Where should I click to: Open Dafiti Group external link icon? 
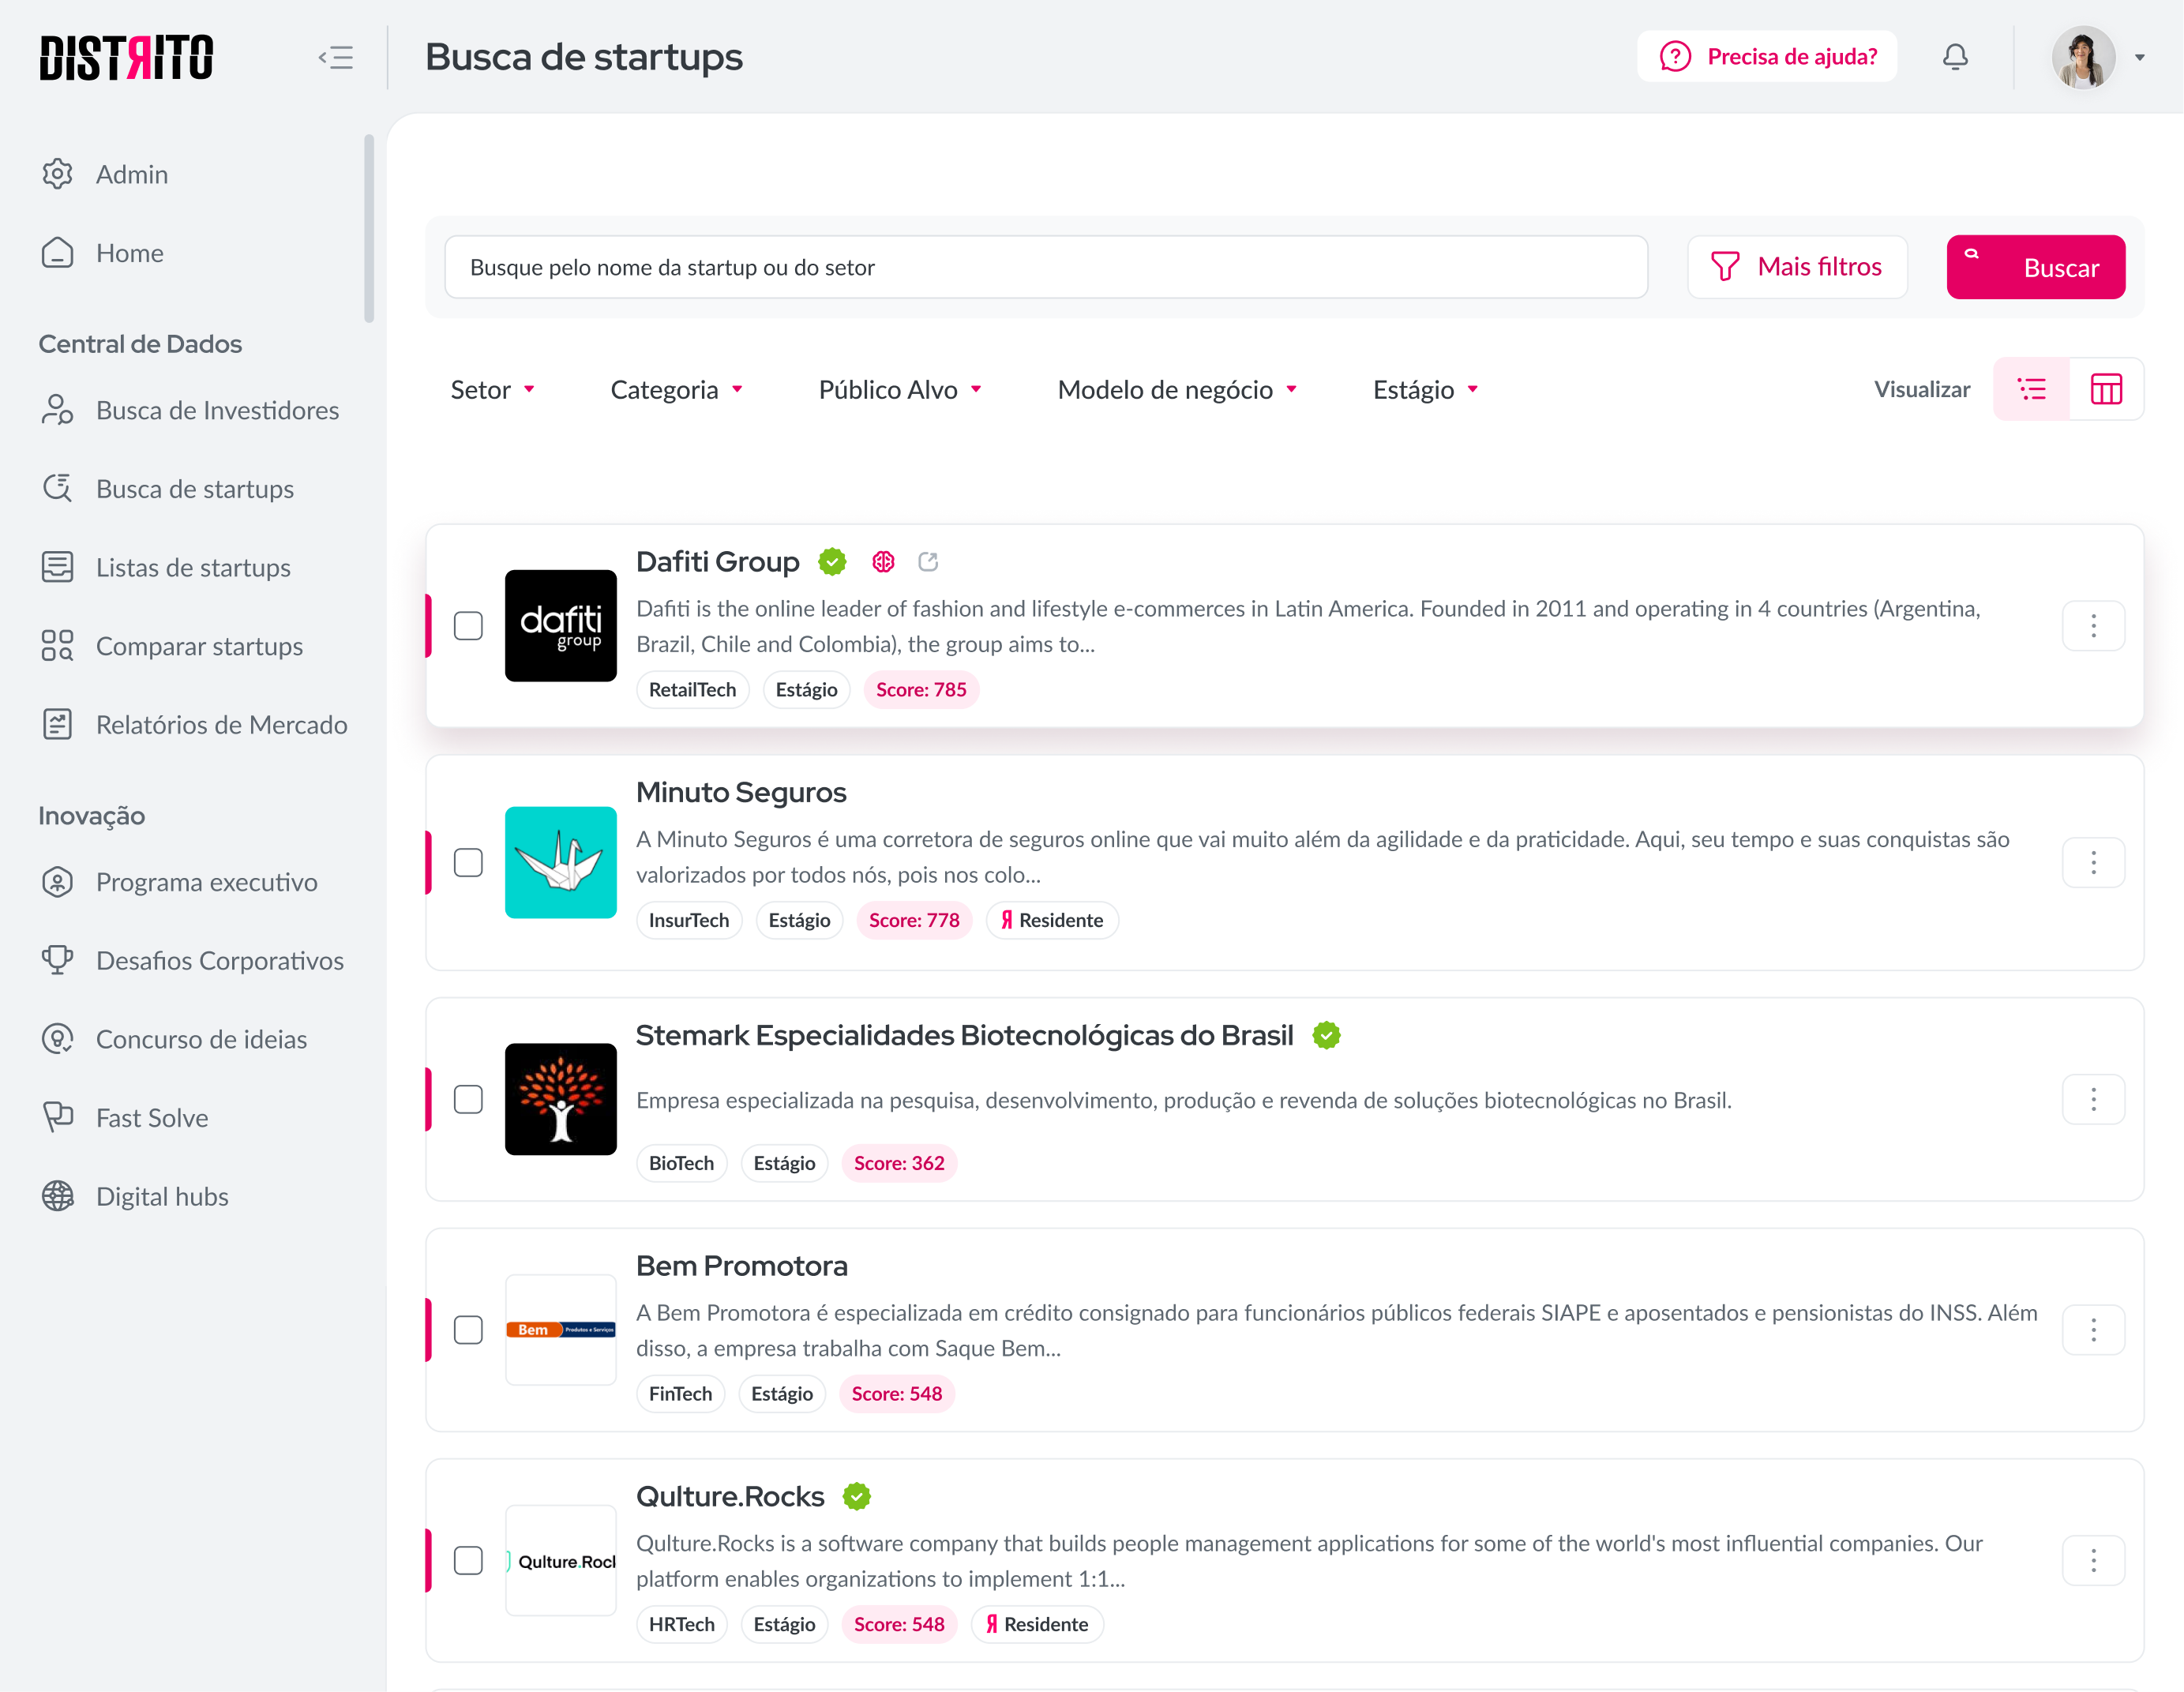tap(928, 562)
